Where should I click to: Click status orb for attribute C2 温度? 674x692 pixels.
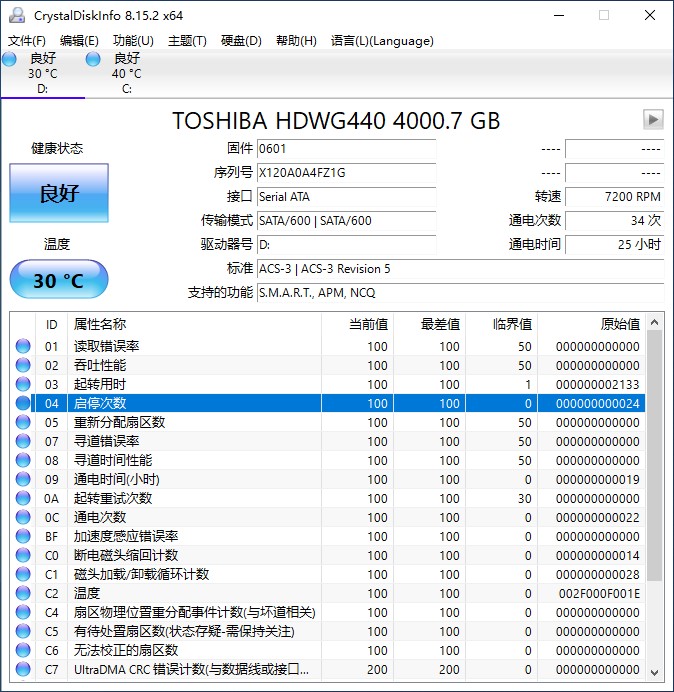pos(23,593)
